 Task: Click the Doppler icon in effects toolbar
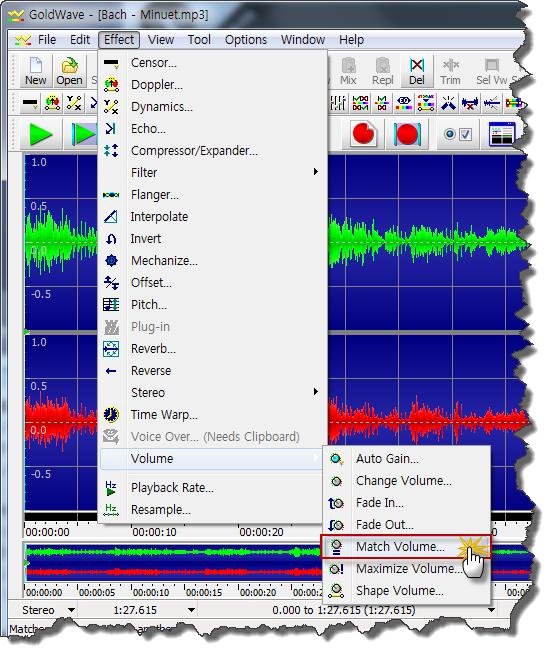[52, 103]
